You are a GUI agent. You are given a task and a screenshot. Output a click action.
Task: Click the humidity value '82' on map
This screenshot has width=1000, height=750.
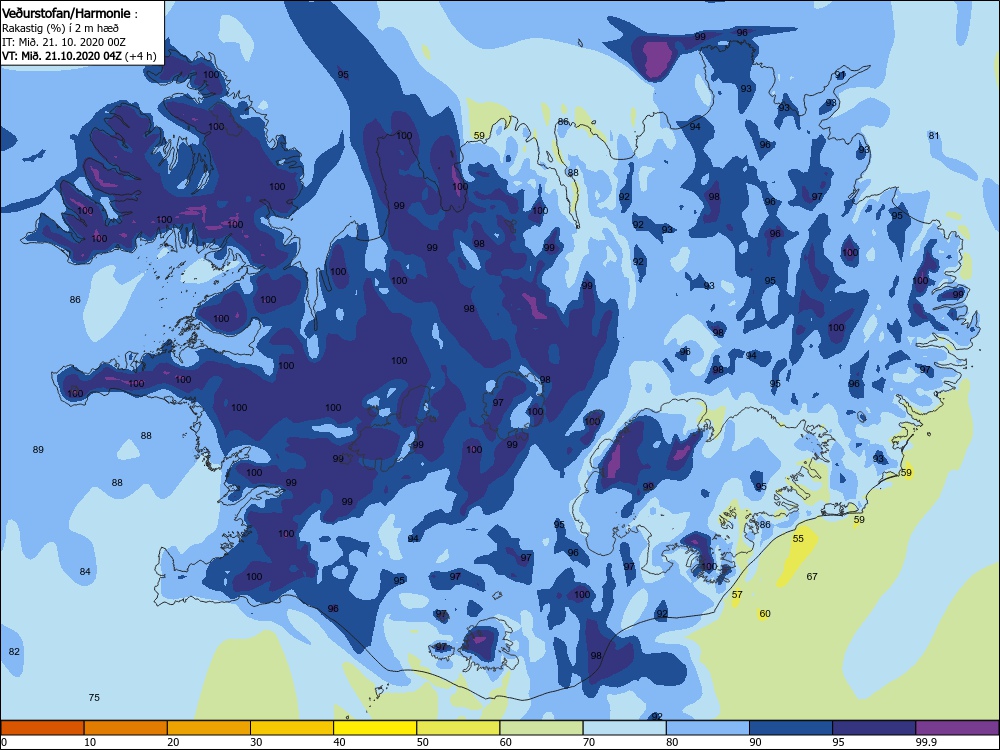[x=14, y=652]
